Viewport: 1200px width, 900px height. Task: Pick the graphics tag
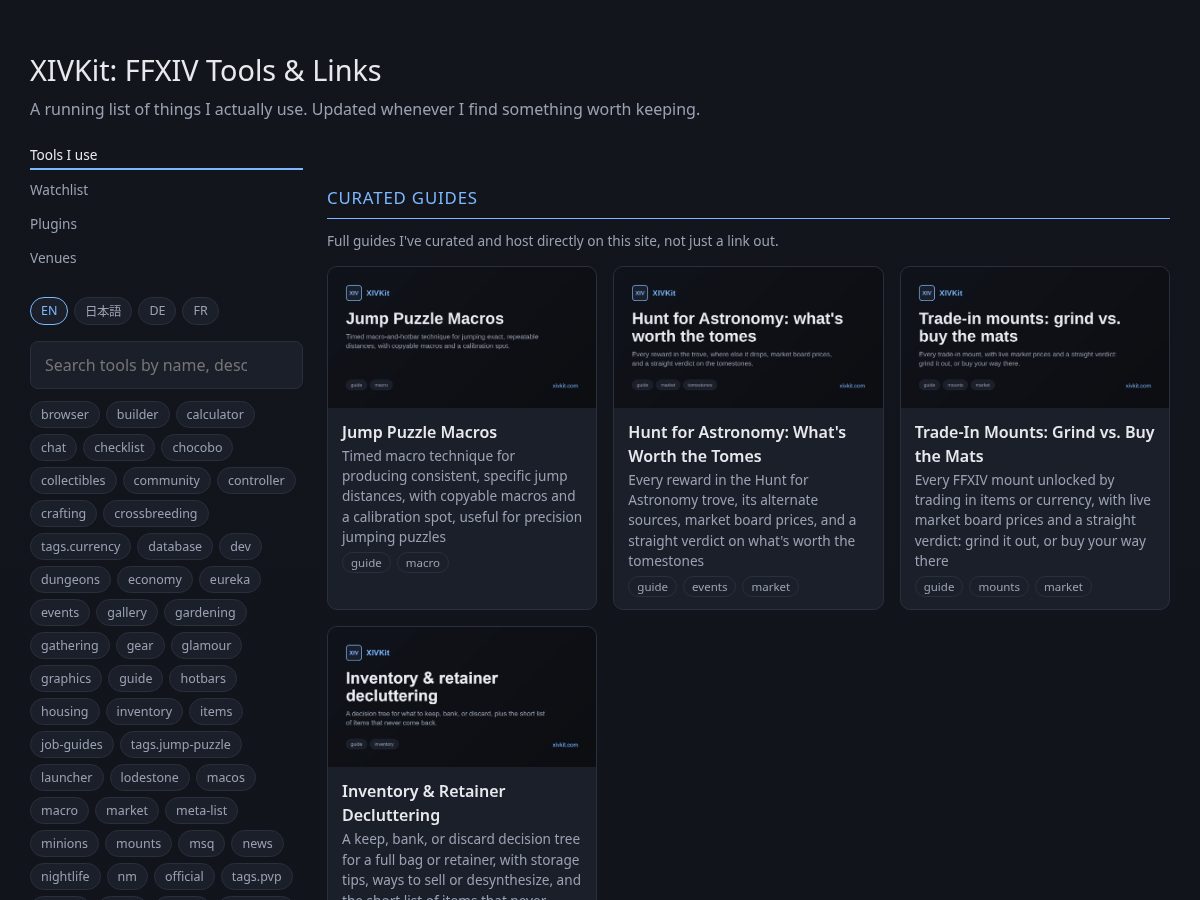pyautogui.click(x=66, y=678)
